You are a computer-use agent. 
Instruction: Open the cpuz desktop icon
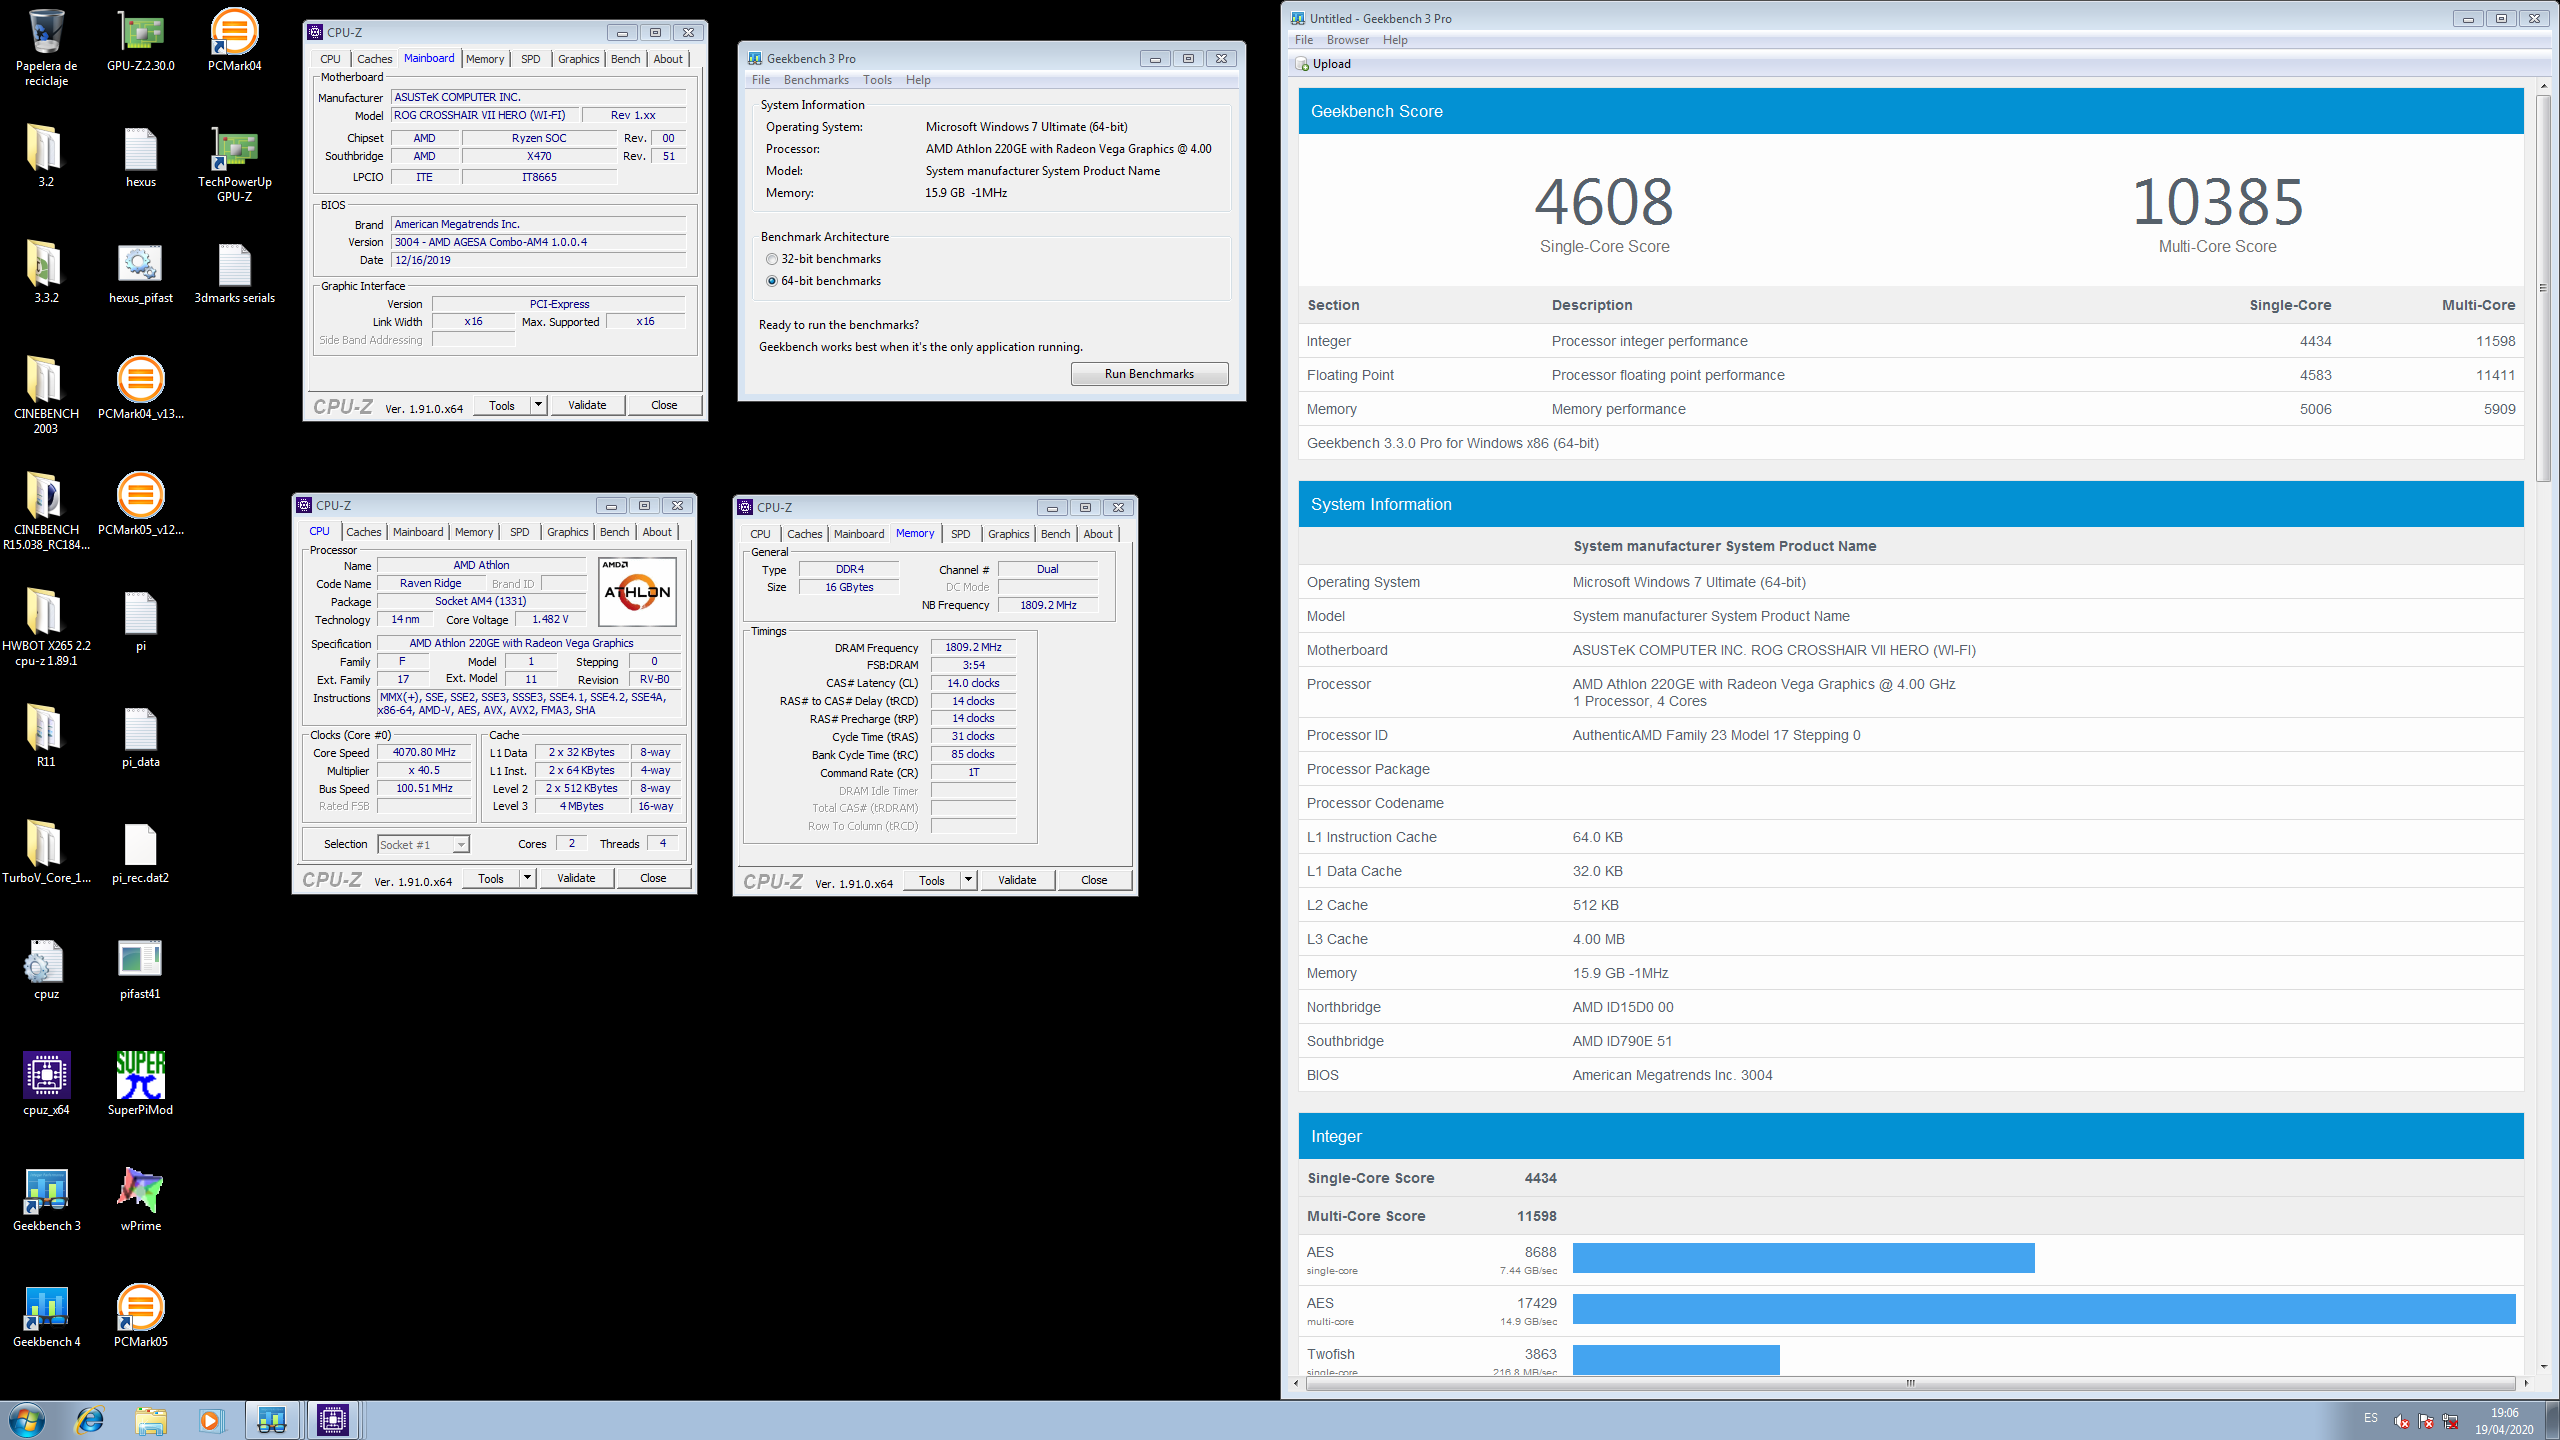(x=46, y=968)
